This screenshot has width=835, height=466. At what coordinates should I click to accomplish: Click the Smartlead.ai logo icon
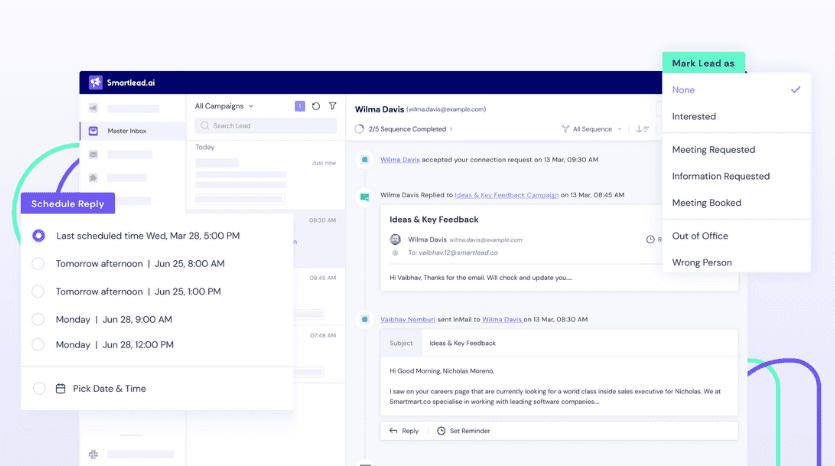tap(95, 82)
